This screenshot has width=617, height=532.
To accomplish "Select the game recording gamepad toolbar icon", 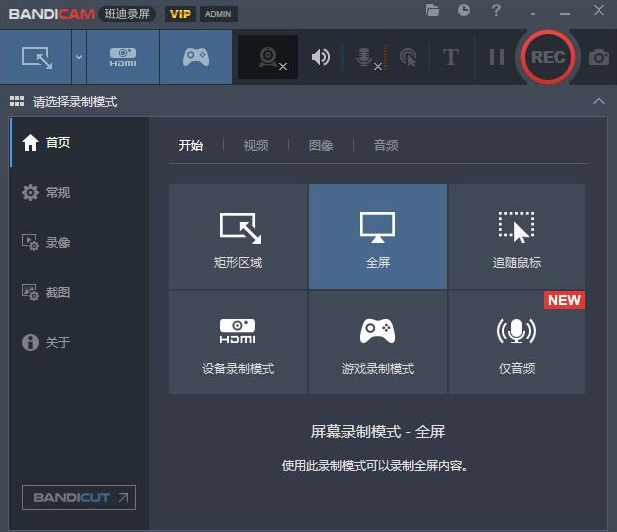I will click(x=196, y=57).
